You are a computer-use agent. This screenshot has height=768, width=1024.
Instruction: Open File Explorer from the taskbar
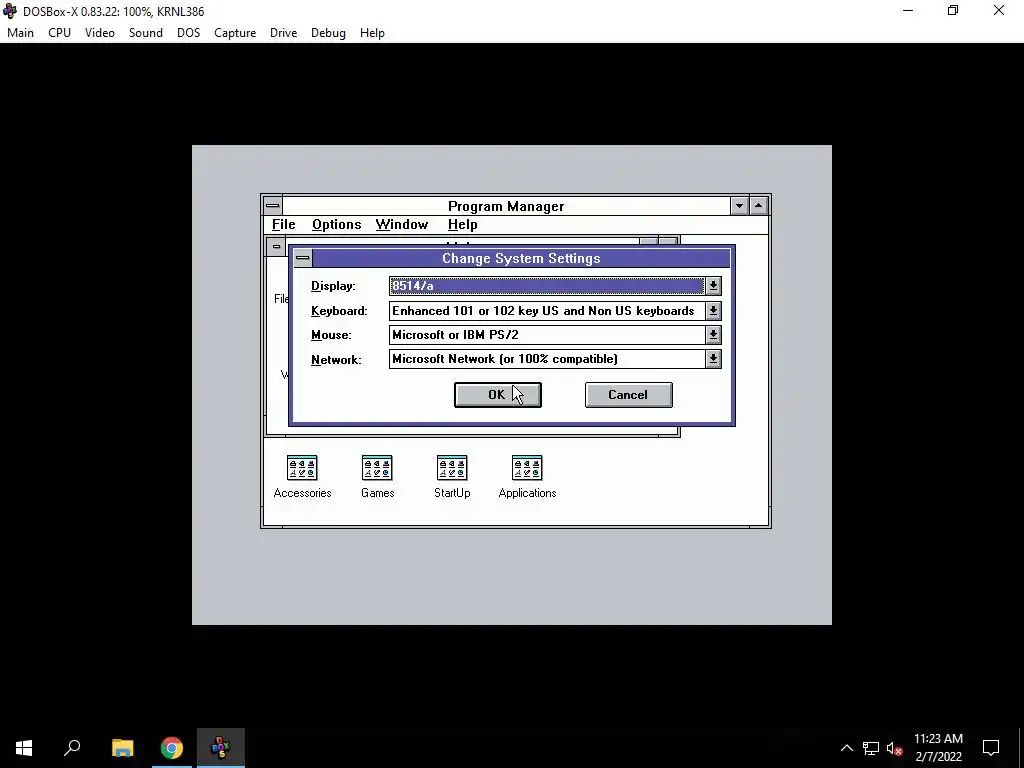(x=123, y=748)
